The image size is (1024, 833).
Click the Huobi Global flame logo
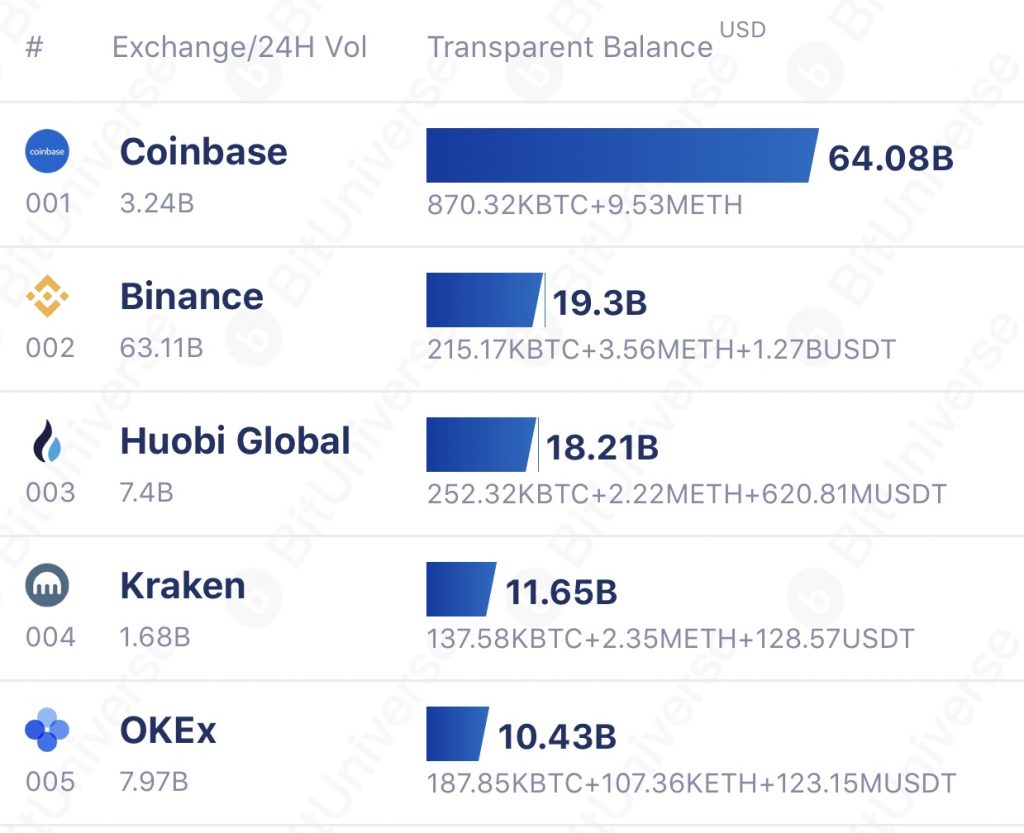[46, 442]
